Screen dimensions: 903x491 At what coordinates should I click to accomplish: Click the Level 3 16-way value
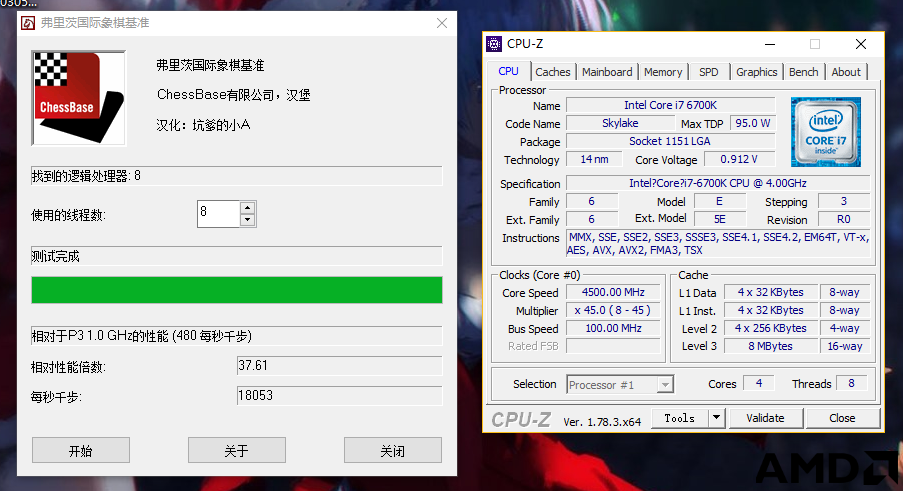(x=844, y=346)
